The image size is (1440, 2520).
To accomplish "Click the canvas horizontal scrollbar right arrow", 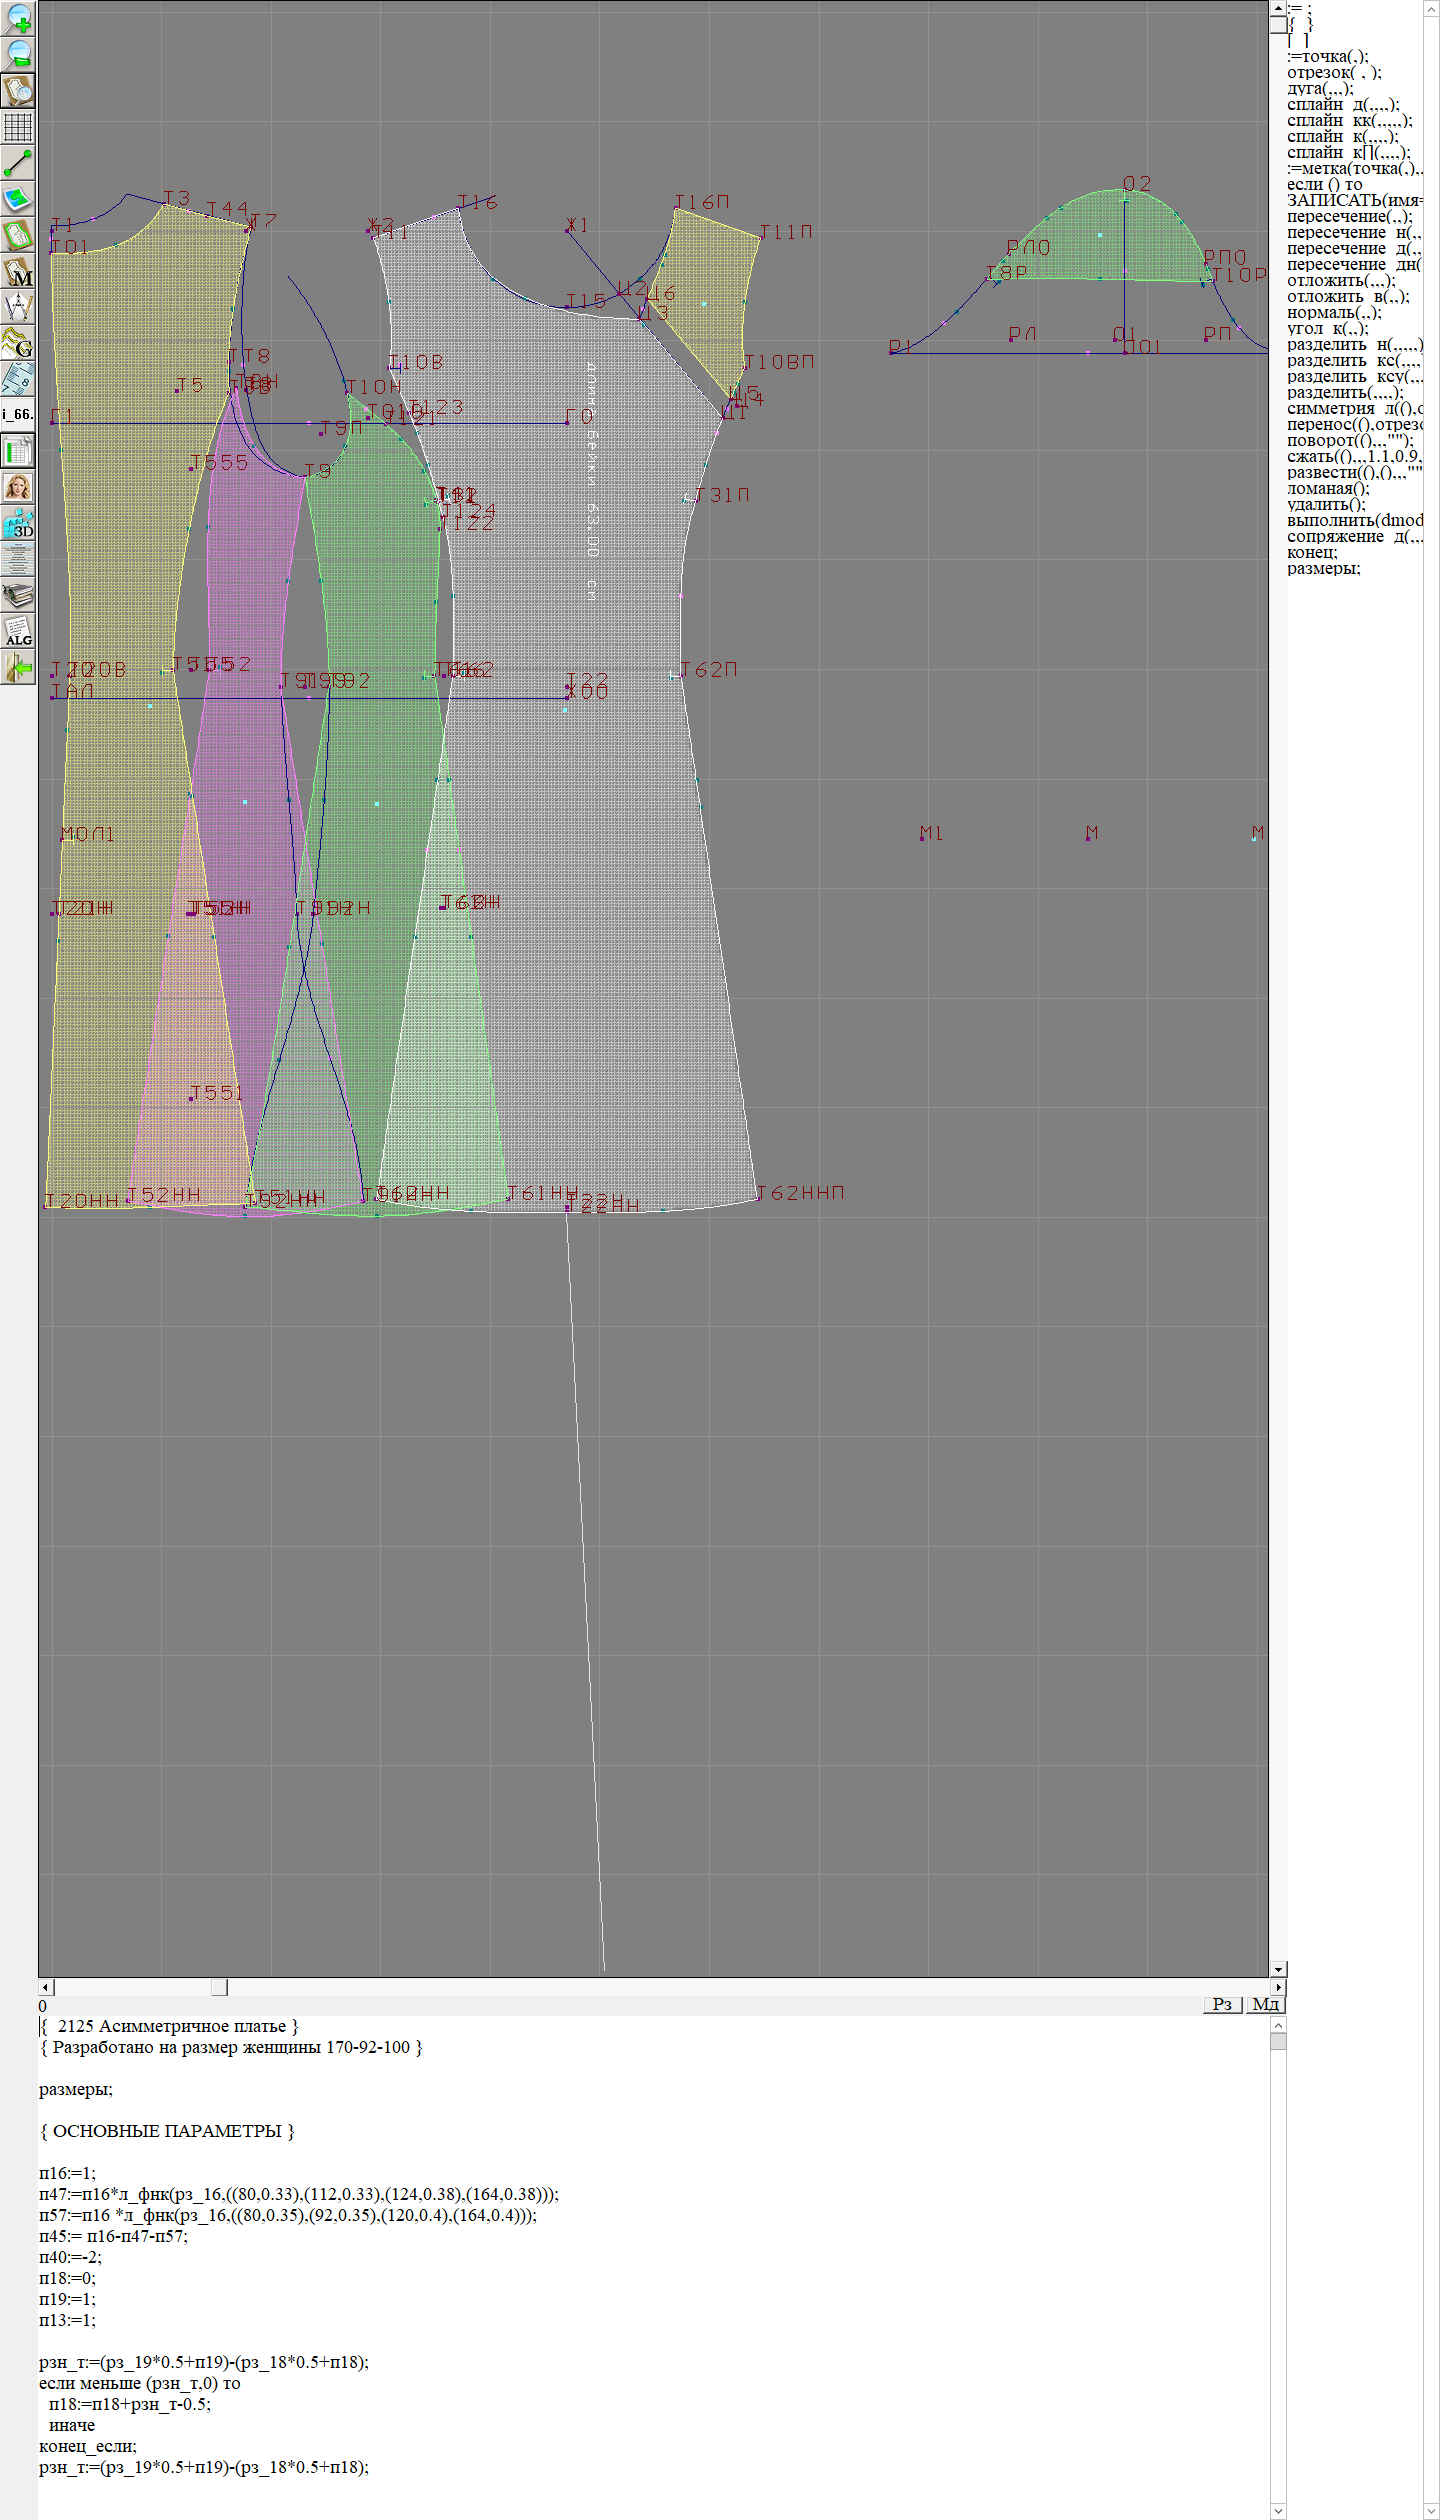I will pos(1278,1987).
